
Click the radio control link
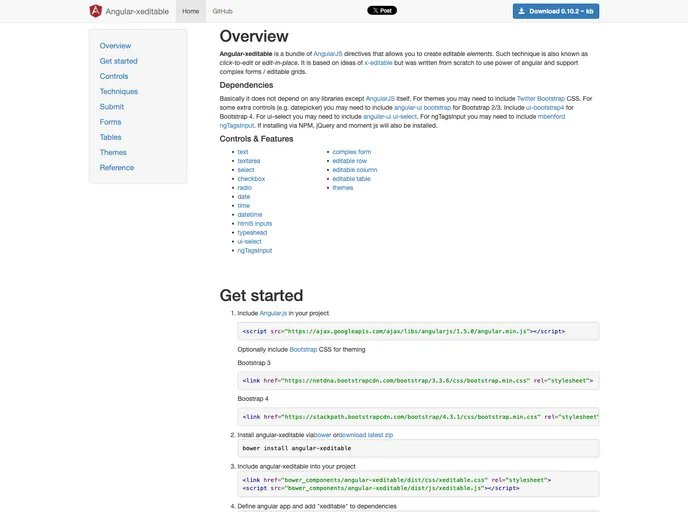tap(244, 188)
